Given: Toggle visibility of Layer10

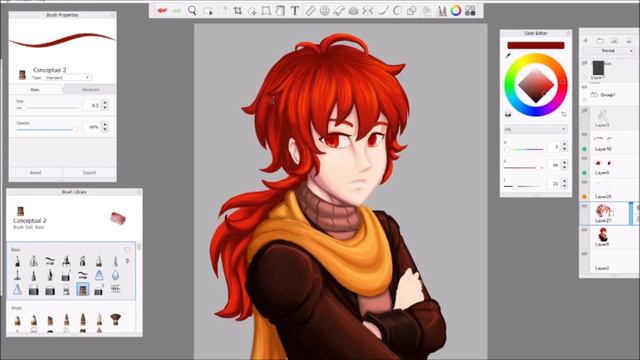Looking at the screenshot, I should 584,135.
